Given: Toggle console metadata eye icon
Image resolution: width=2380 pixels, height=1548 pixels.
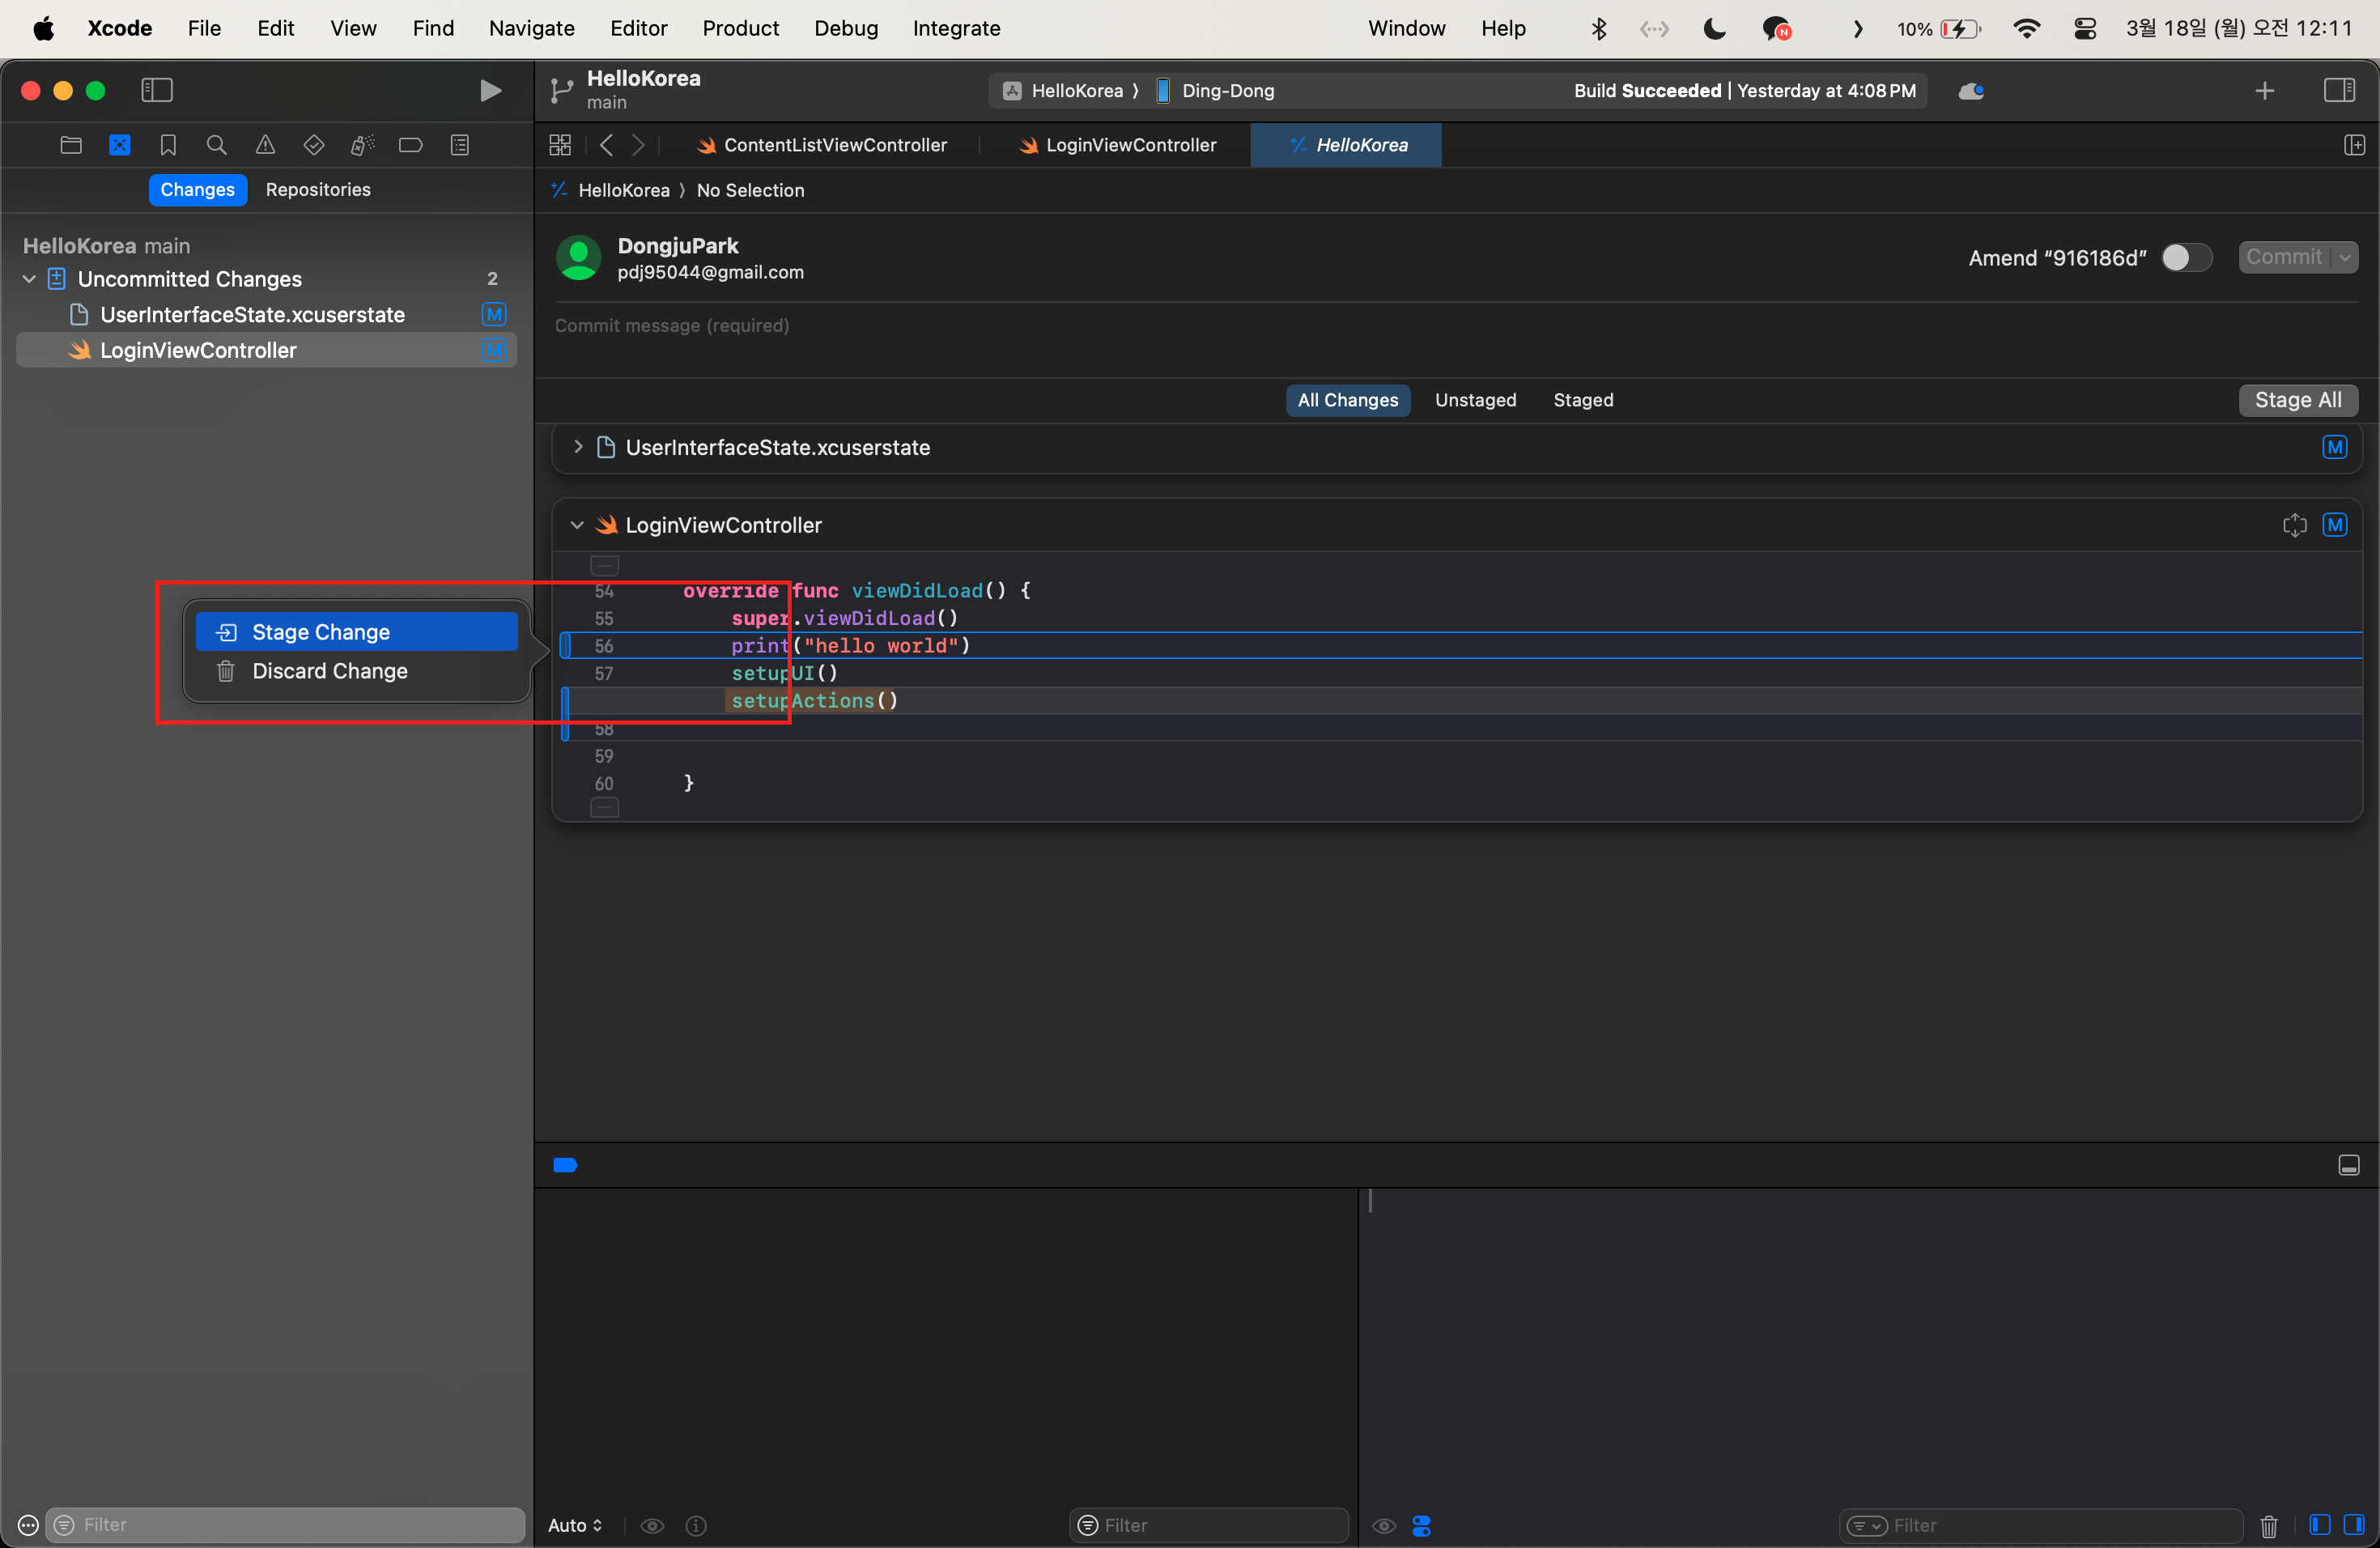Looking at the screenshot, I should [1384, 1526].
